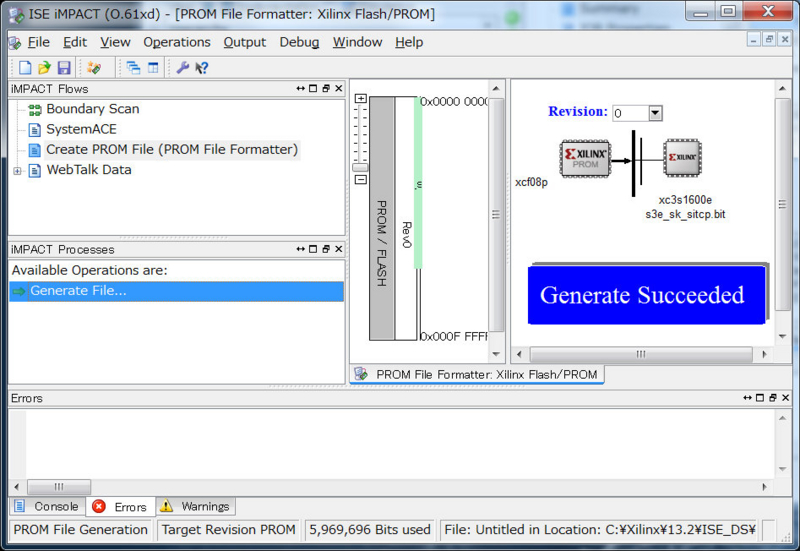
Task: Click the 5,969,696 Bits used status
Action: [x=369, y=530]
